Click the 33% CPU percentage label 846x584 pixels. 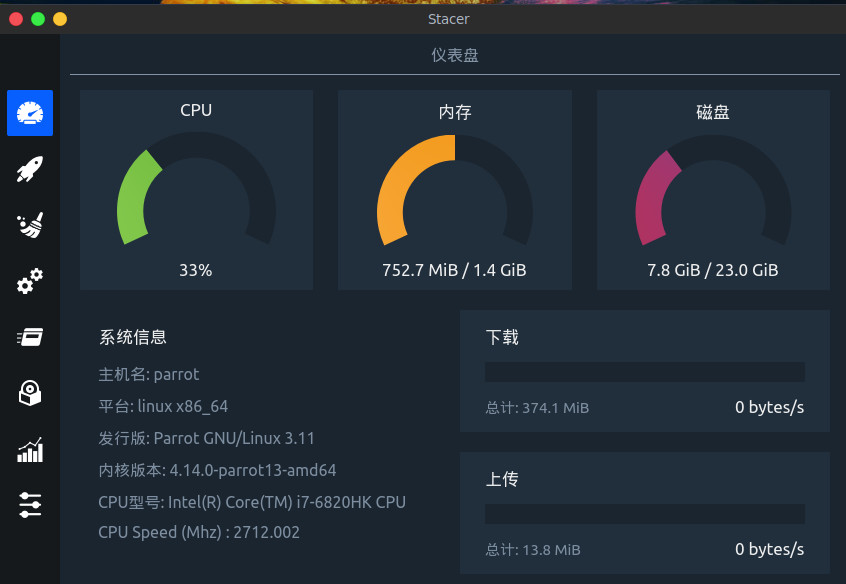tap(196, 270)
